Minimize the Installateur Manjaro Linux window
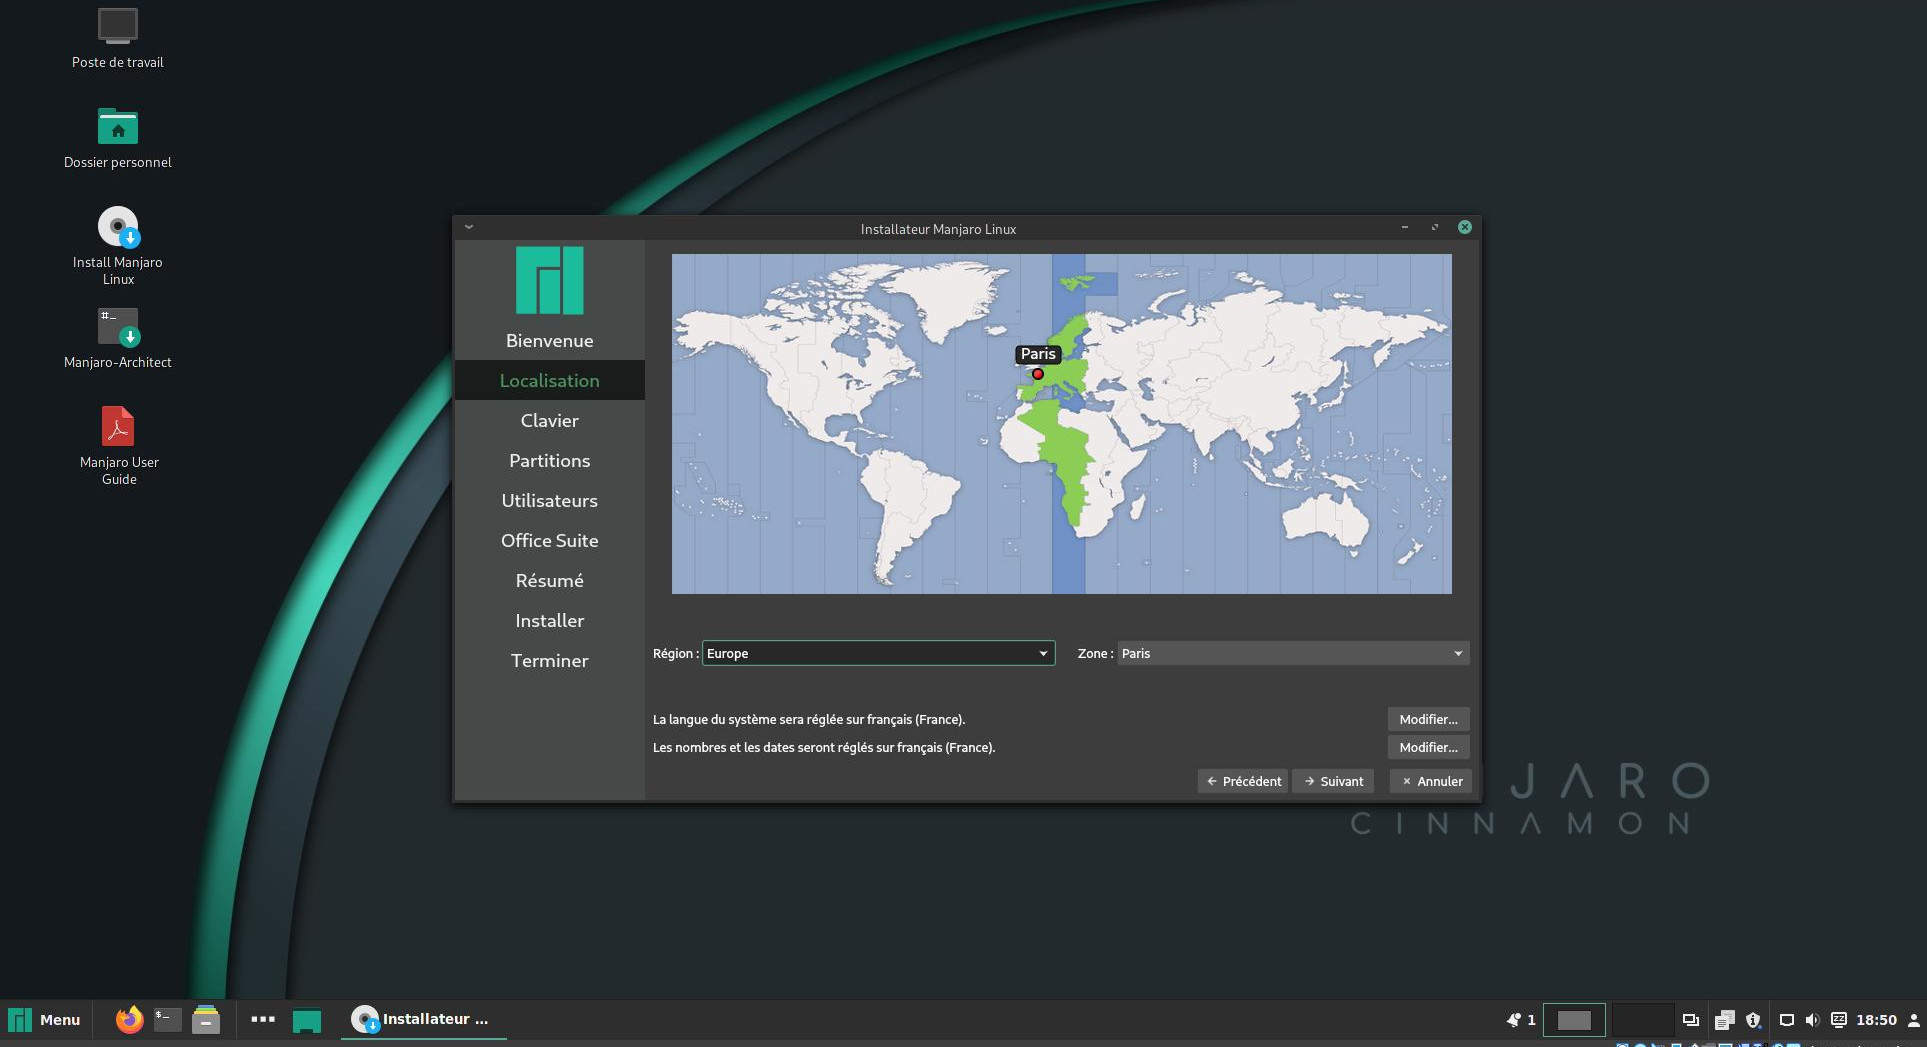 click(1405, 227)
